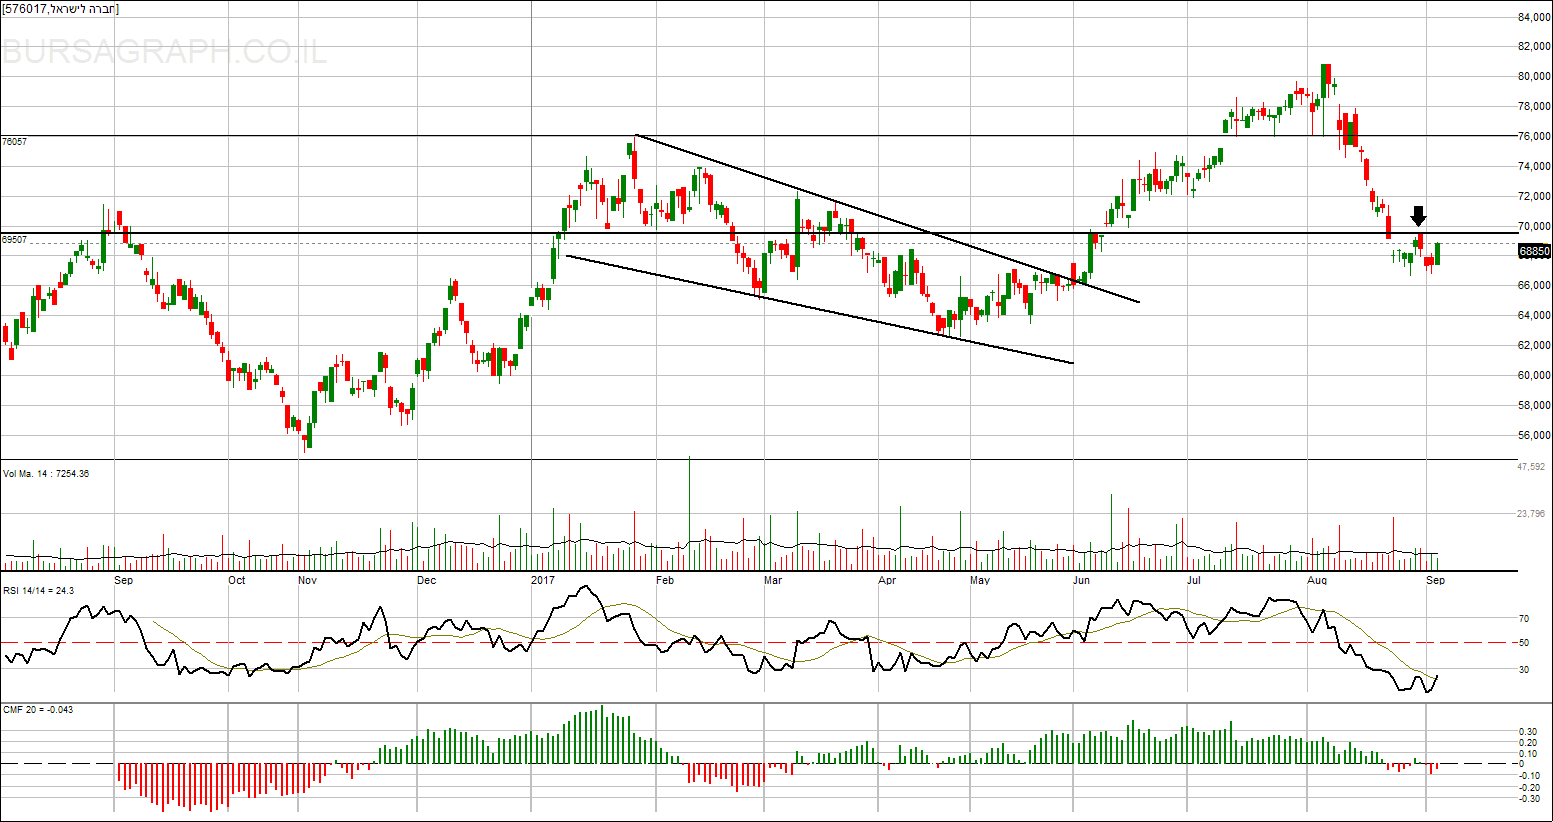Viewport: 1553px width, 822px height.
Task: Click the 78,000 price axis label
Action: pyautogui.click(x=1534, y=107)
